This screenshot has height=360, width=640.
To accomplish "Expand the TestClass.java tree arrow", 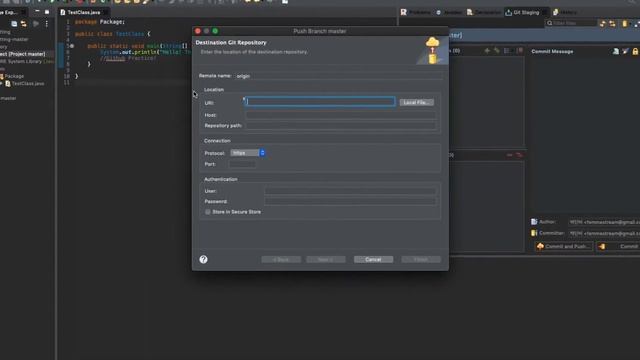I will 1,84.
